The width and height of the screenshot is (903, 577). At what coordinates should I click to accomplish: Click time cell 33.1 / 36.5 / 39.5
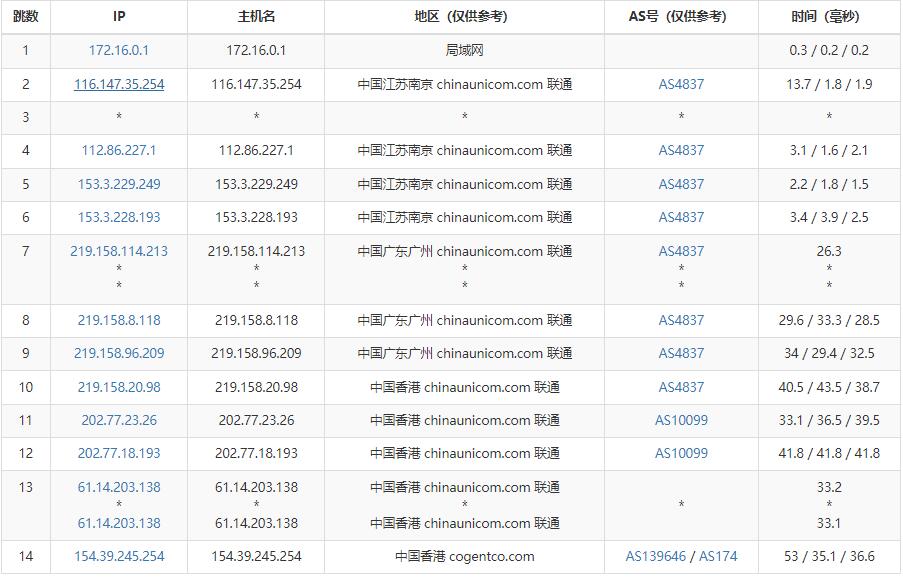[x=829, y=420]
